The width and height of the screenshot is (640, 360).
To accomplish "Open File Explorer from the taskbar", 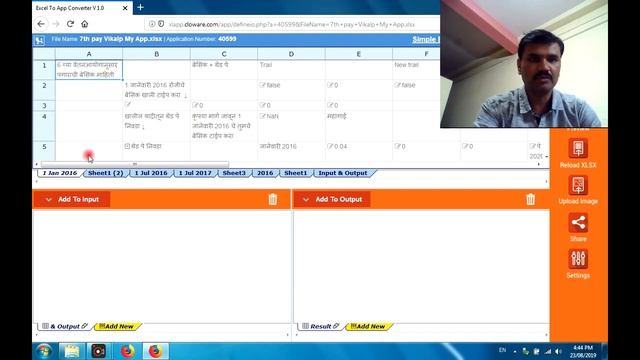I will coord(72,351).
